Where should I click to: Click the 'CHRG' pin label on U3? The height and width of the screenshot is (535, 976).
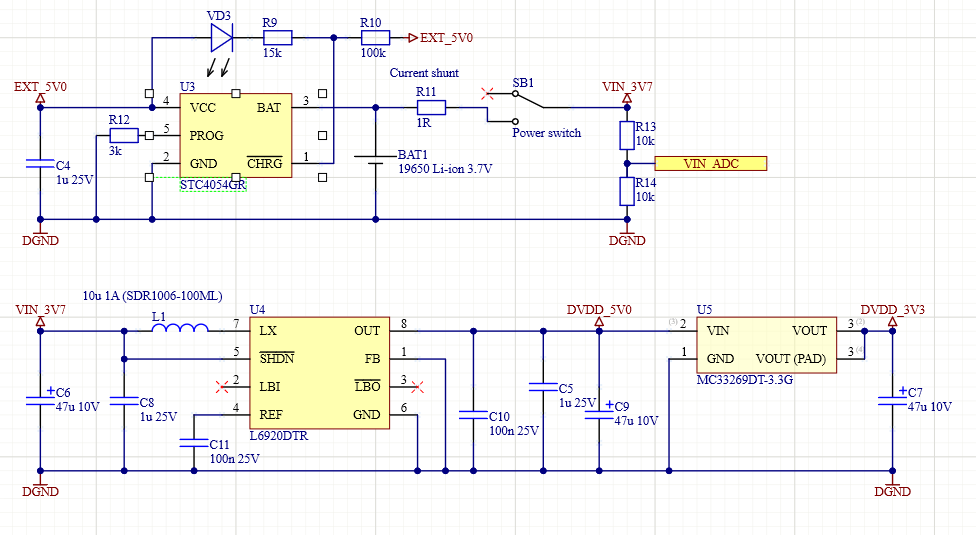coord(265,163)
